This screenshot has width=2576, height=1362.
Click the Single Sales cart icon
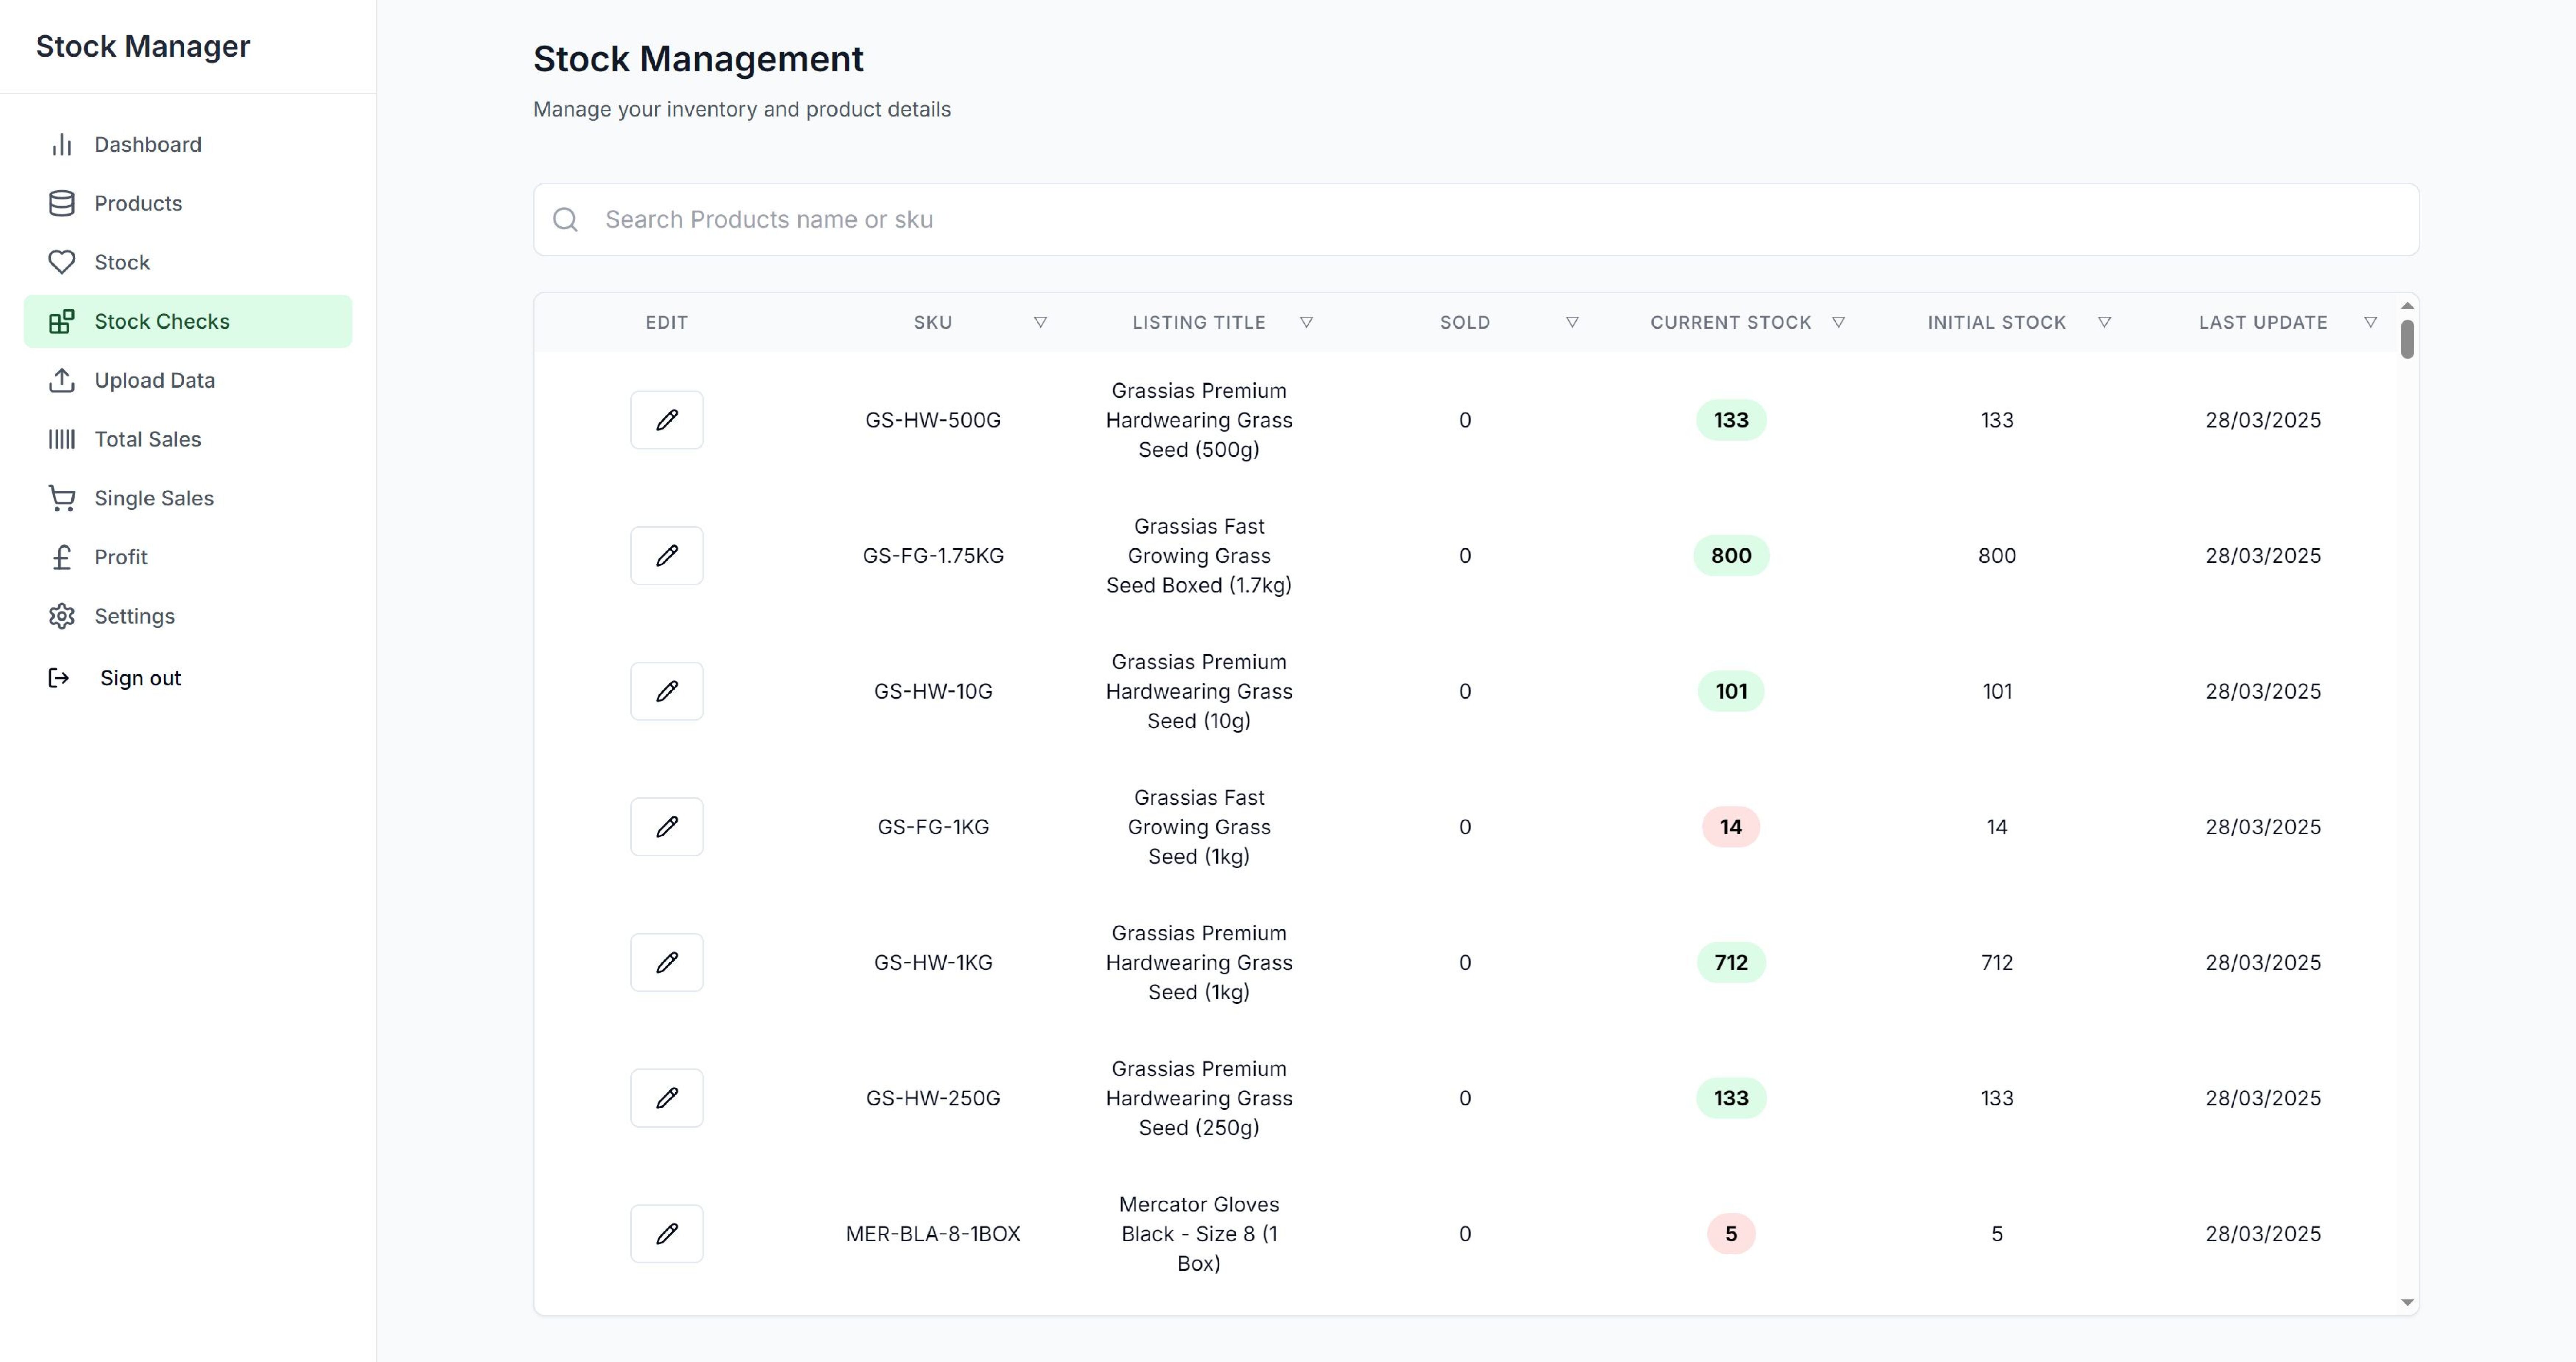click(x=62, y=498)
